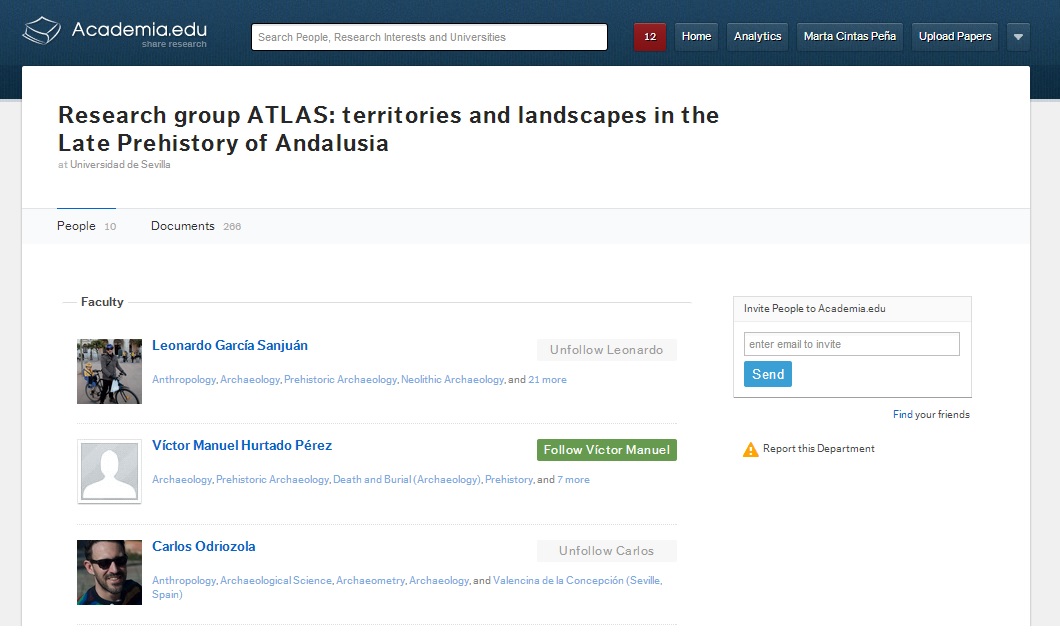Toggle Unfollow Carlos button
Screen dimensions: 1060x638
point(606,551)
